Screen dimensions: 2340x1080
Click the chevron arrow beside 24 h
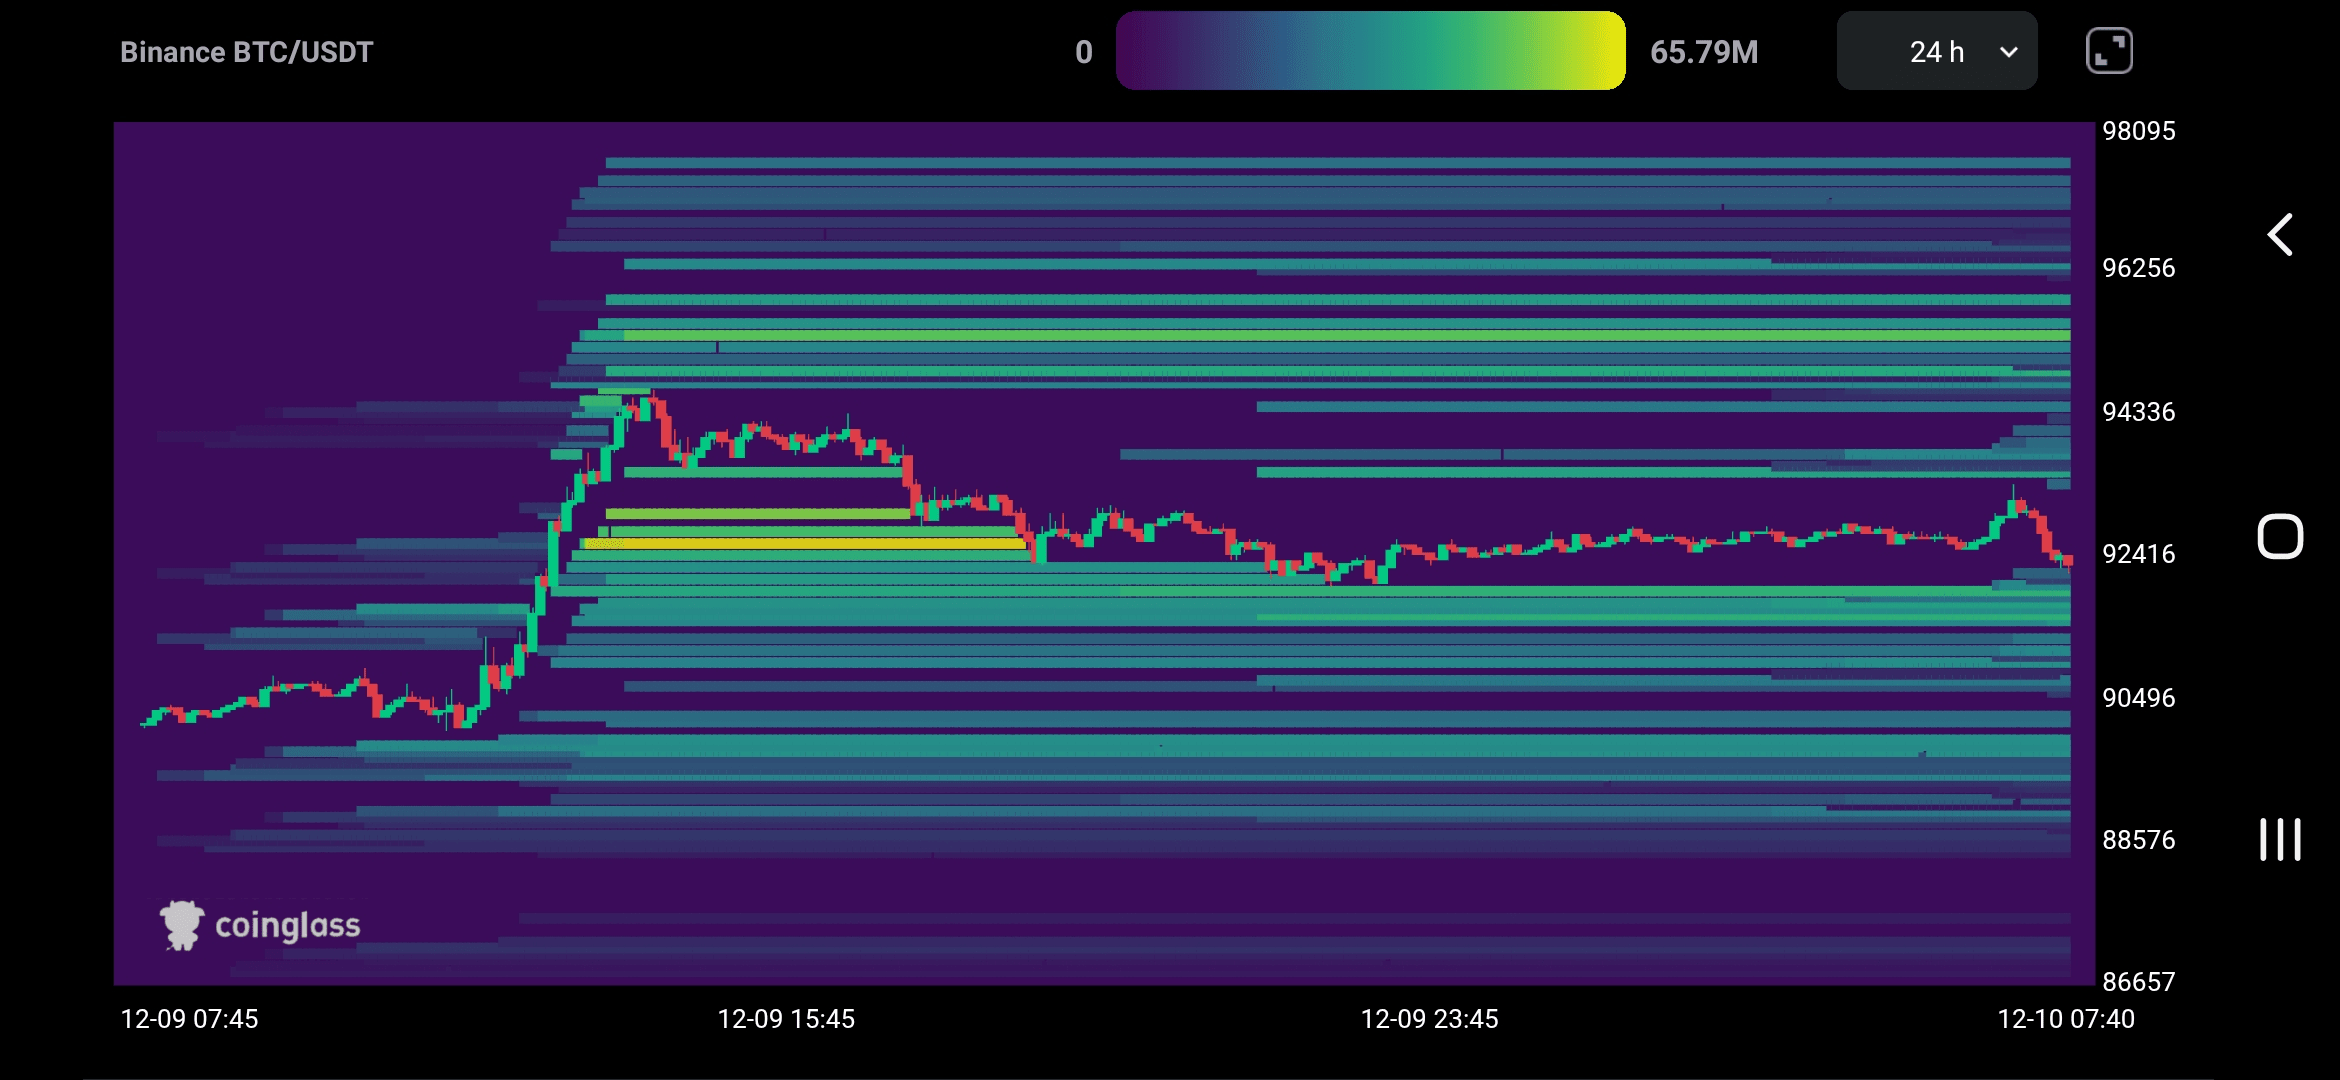2009,52
